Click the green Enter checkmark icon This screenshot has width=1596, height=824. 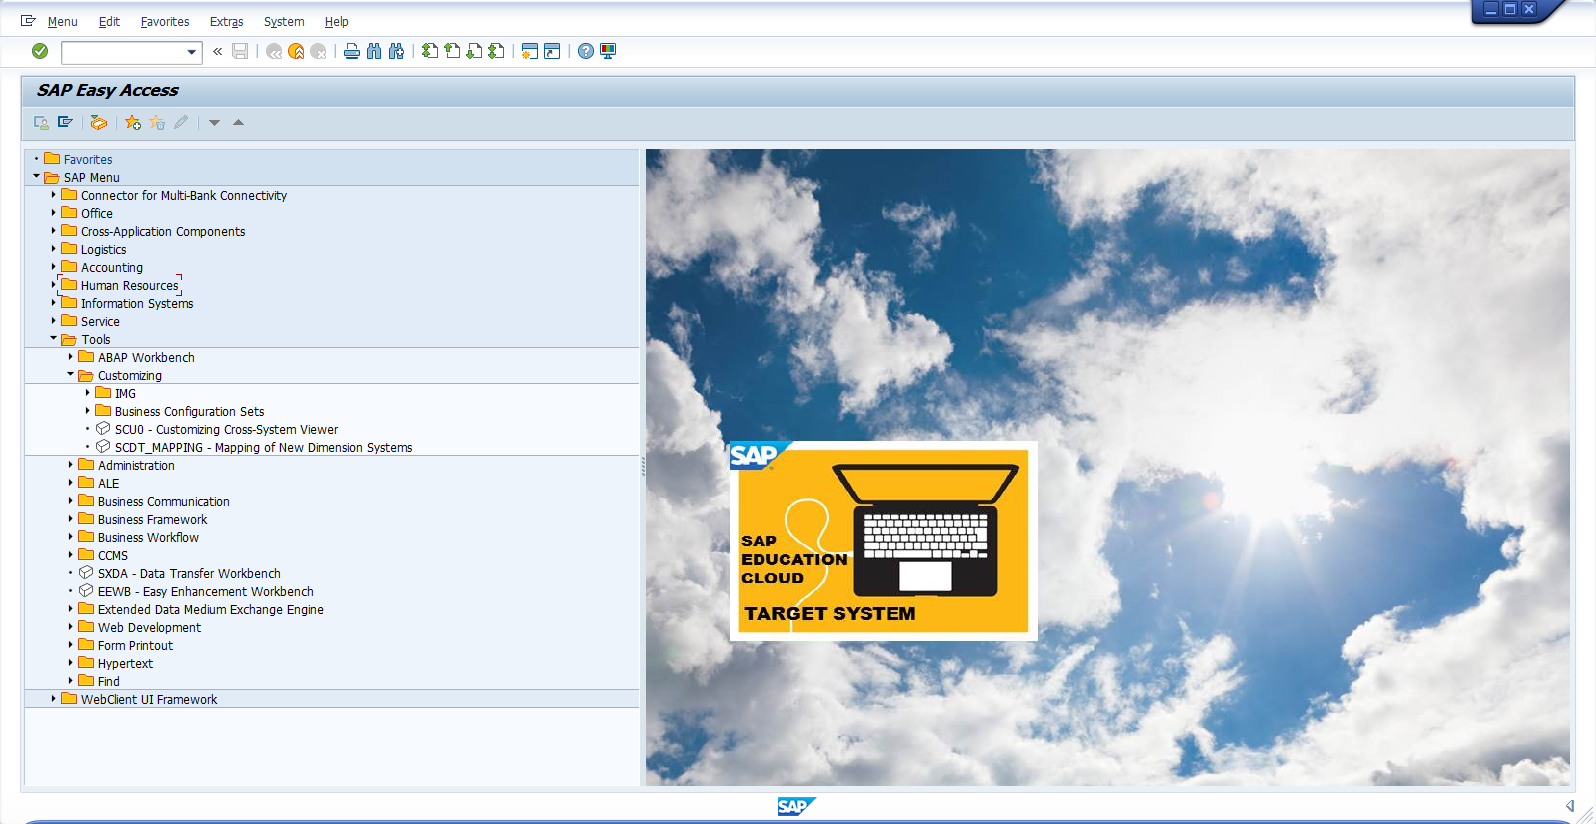point(40,51)
